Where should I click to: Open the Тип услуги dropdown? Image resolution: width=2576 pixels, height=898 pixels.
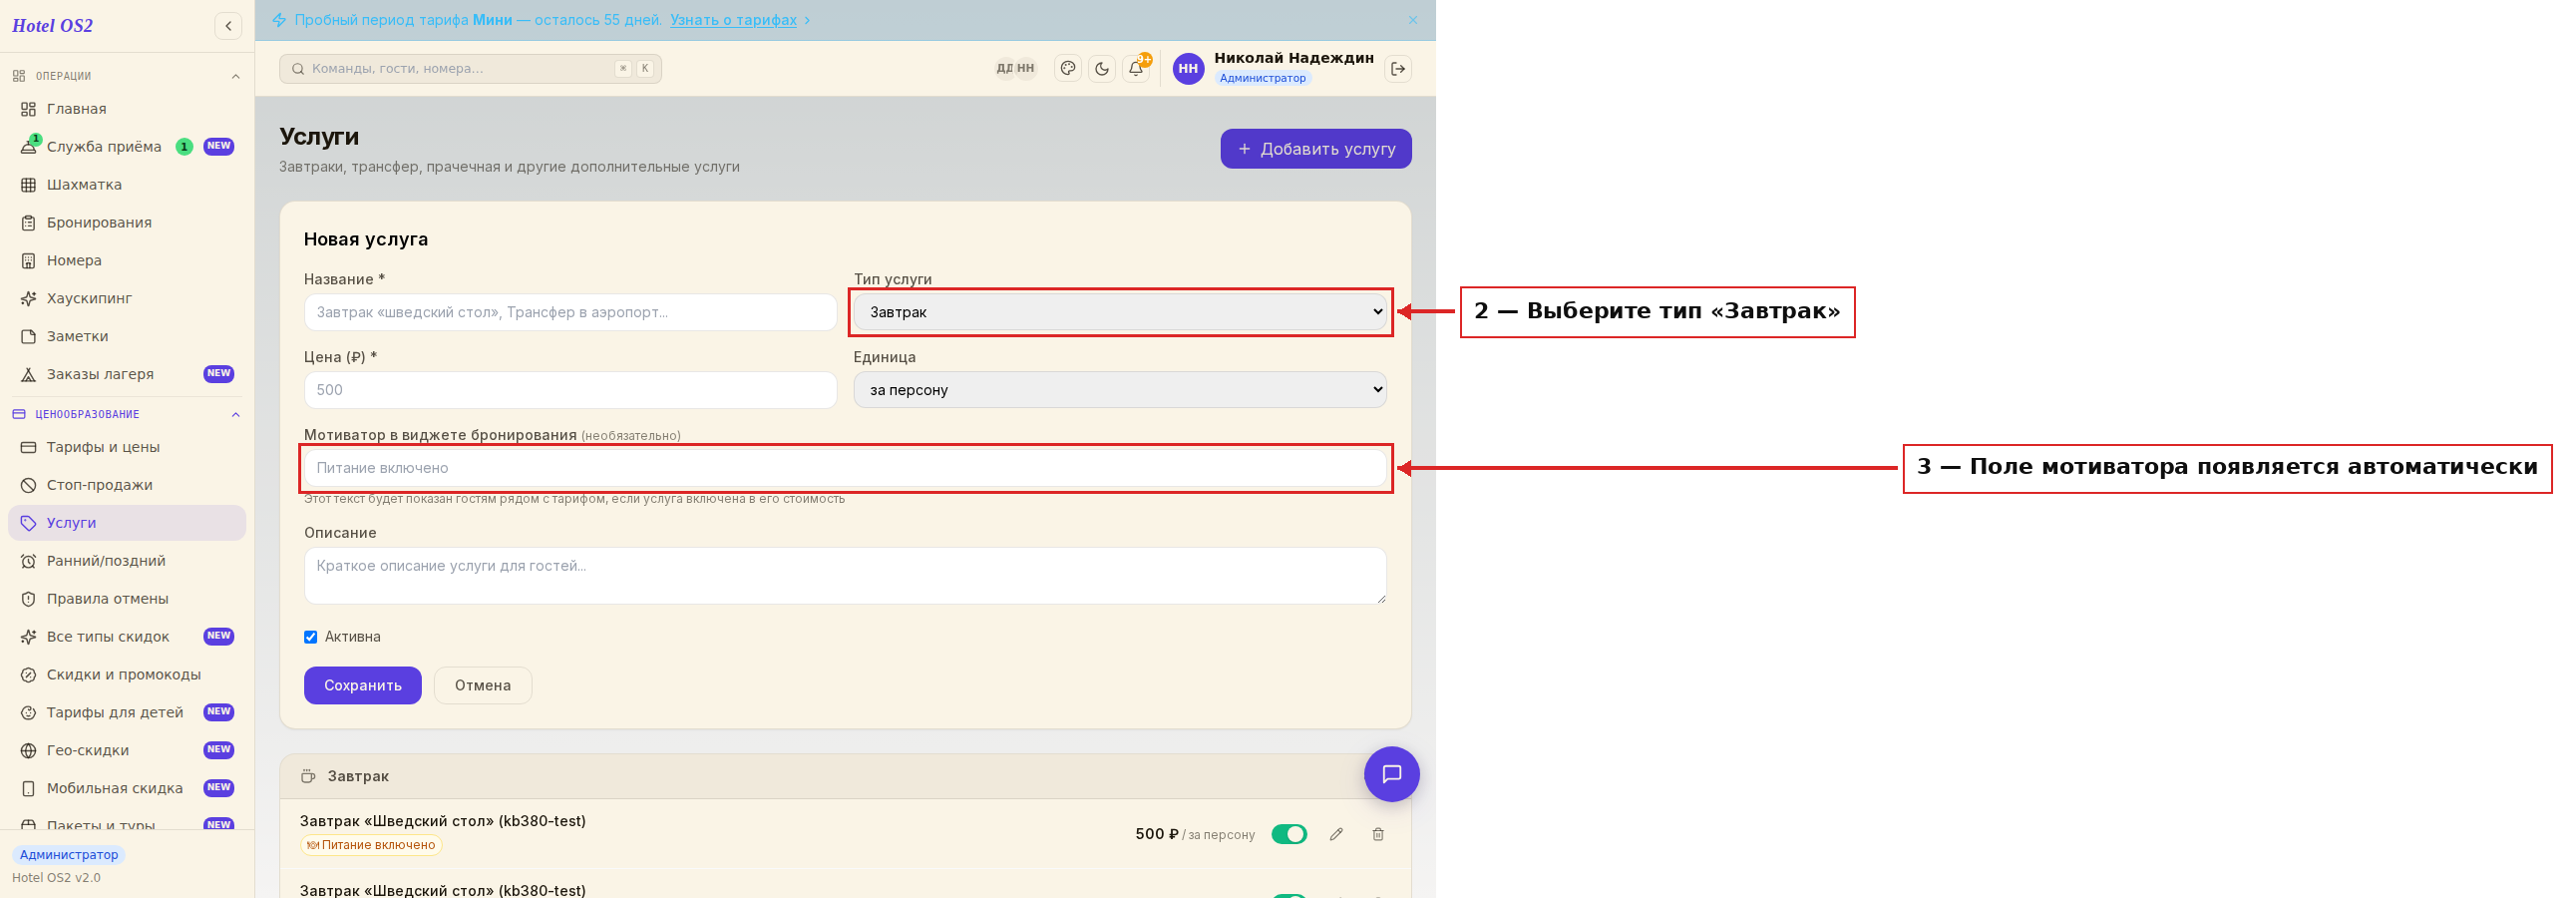[1120, 312]
